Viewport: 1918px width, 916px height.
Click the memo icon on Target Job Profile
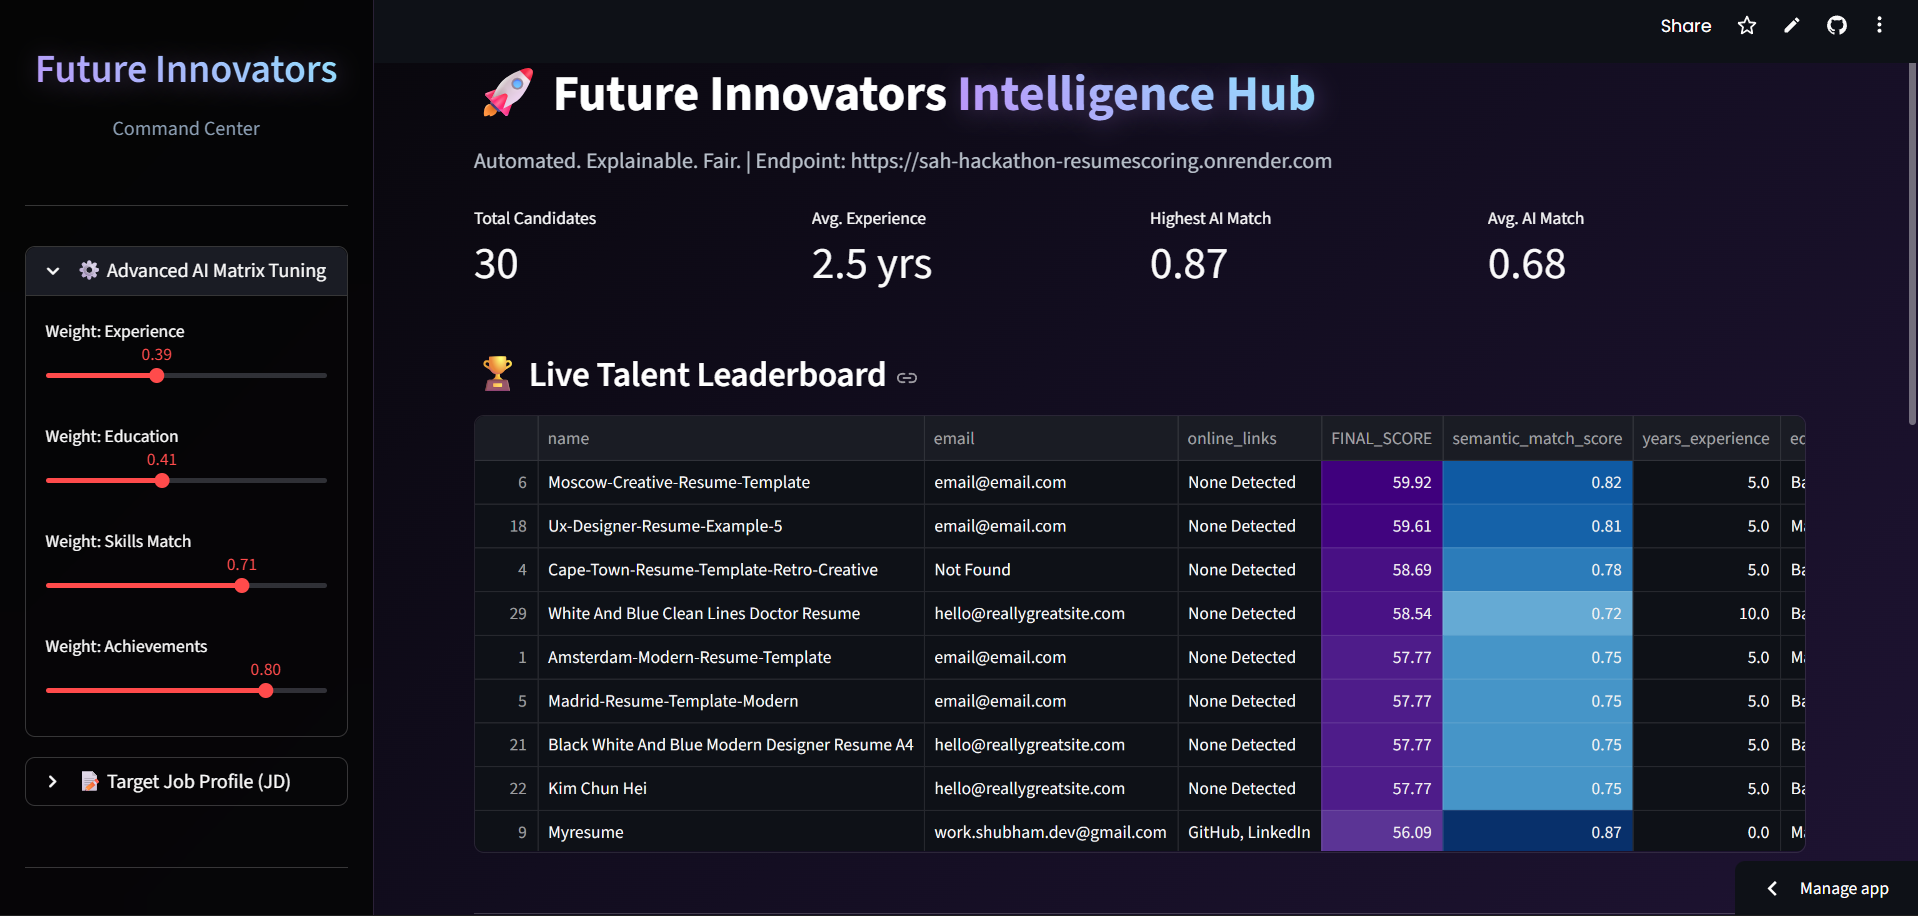tap(89, 781)
